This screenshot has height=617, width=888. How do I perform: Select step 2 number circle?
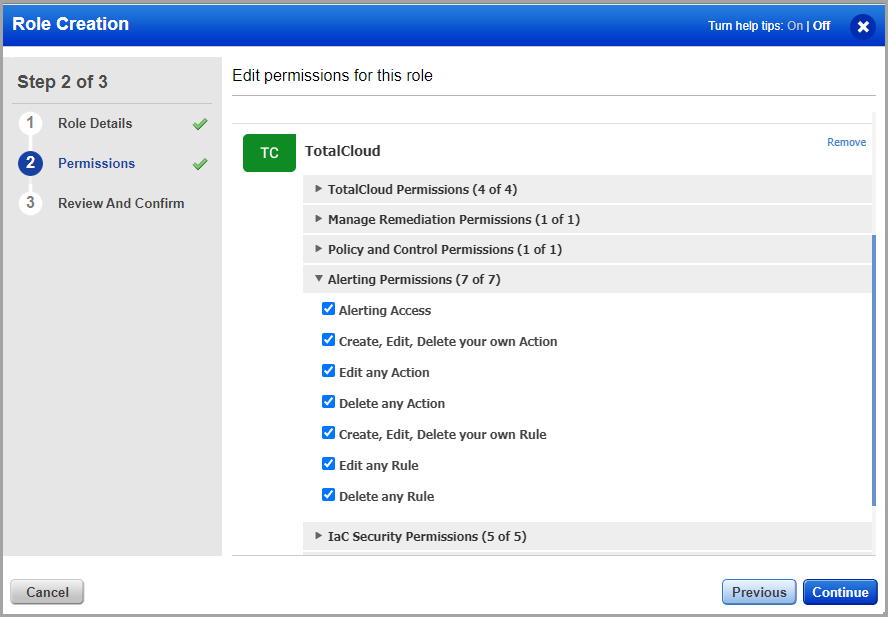point(30,163)
